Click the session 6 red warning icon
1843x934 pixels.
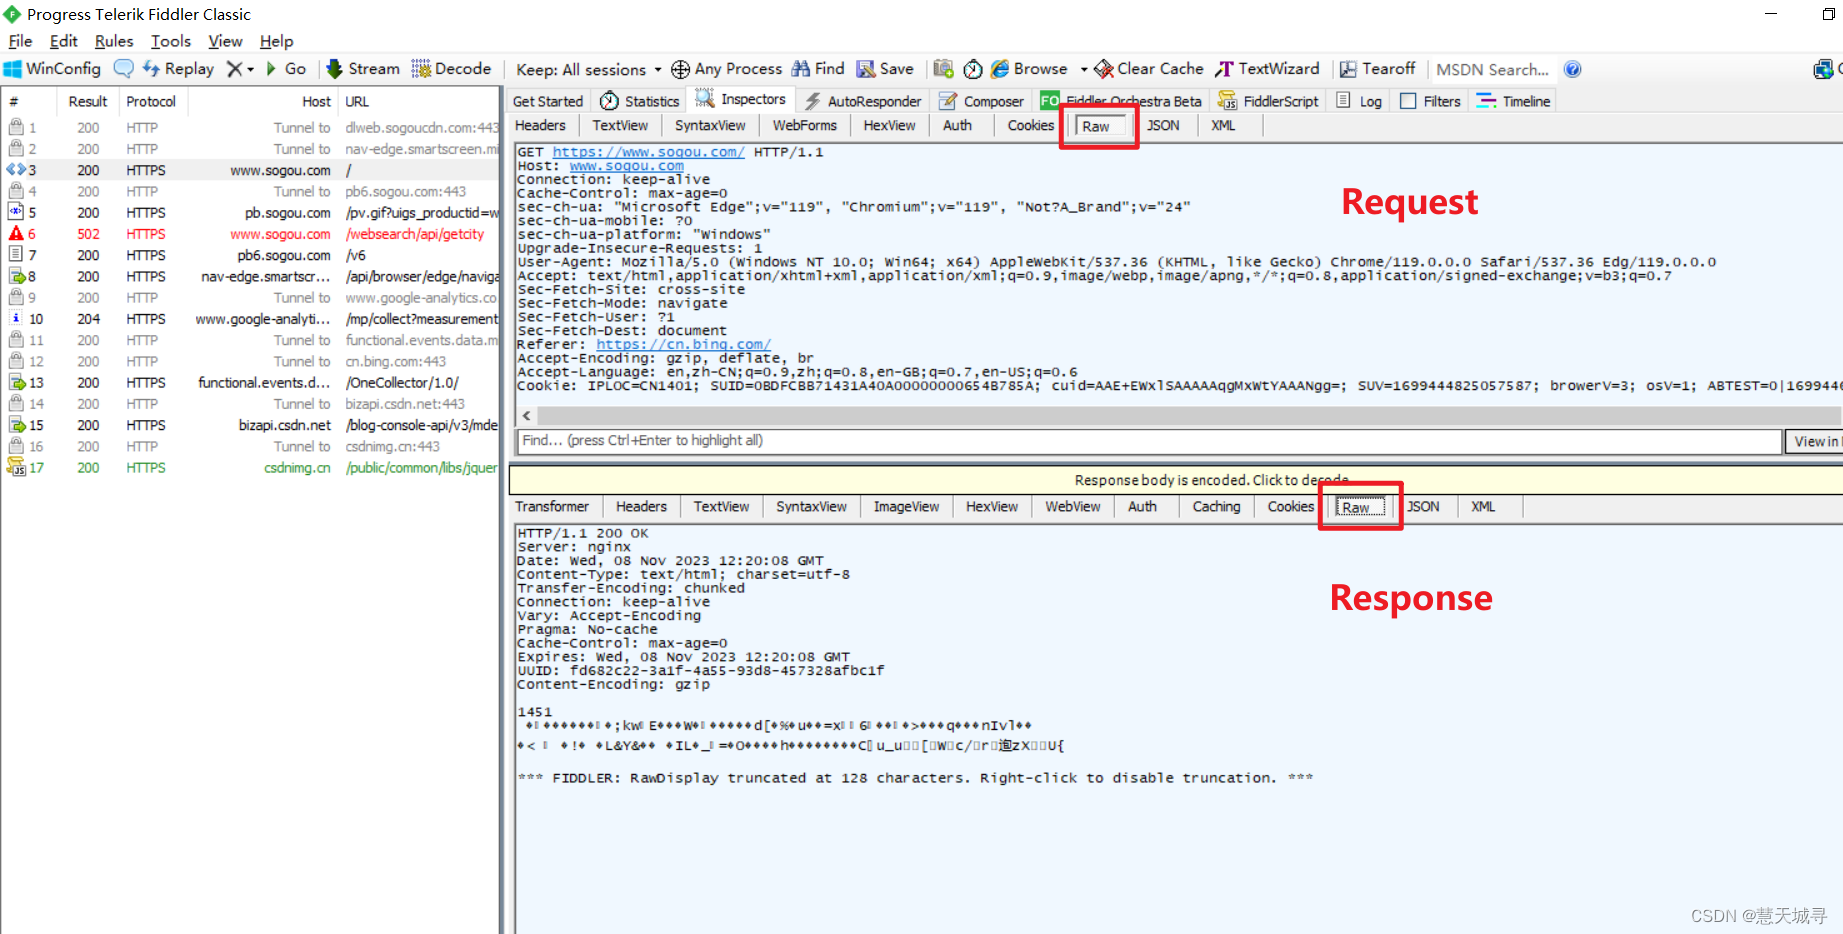click(16, 233)
